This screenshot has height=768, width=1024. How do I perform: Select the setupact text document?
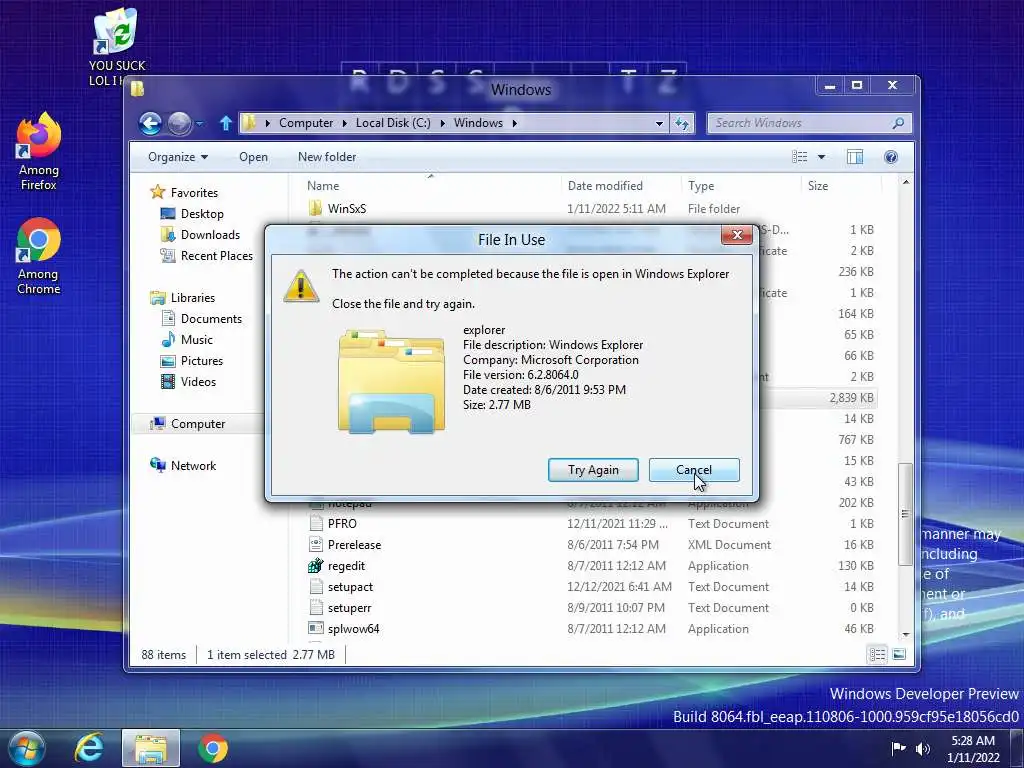[350, 586]
